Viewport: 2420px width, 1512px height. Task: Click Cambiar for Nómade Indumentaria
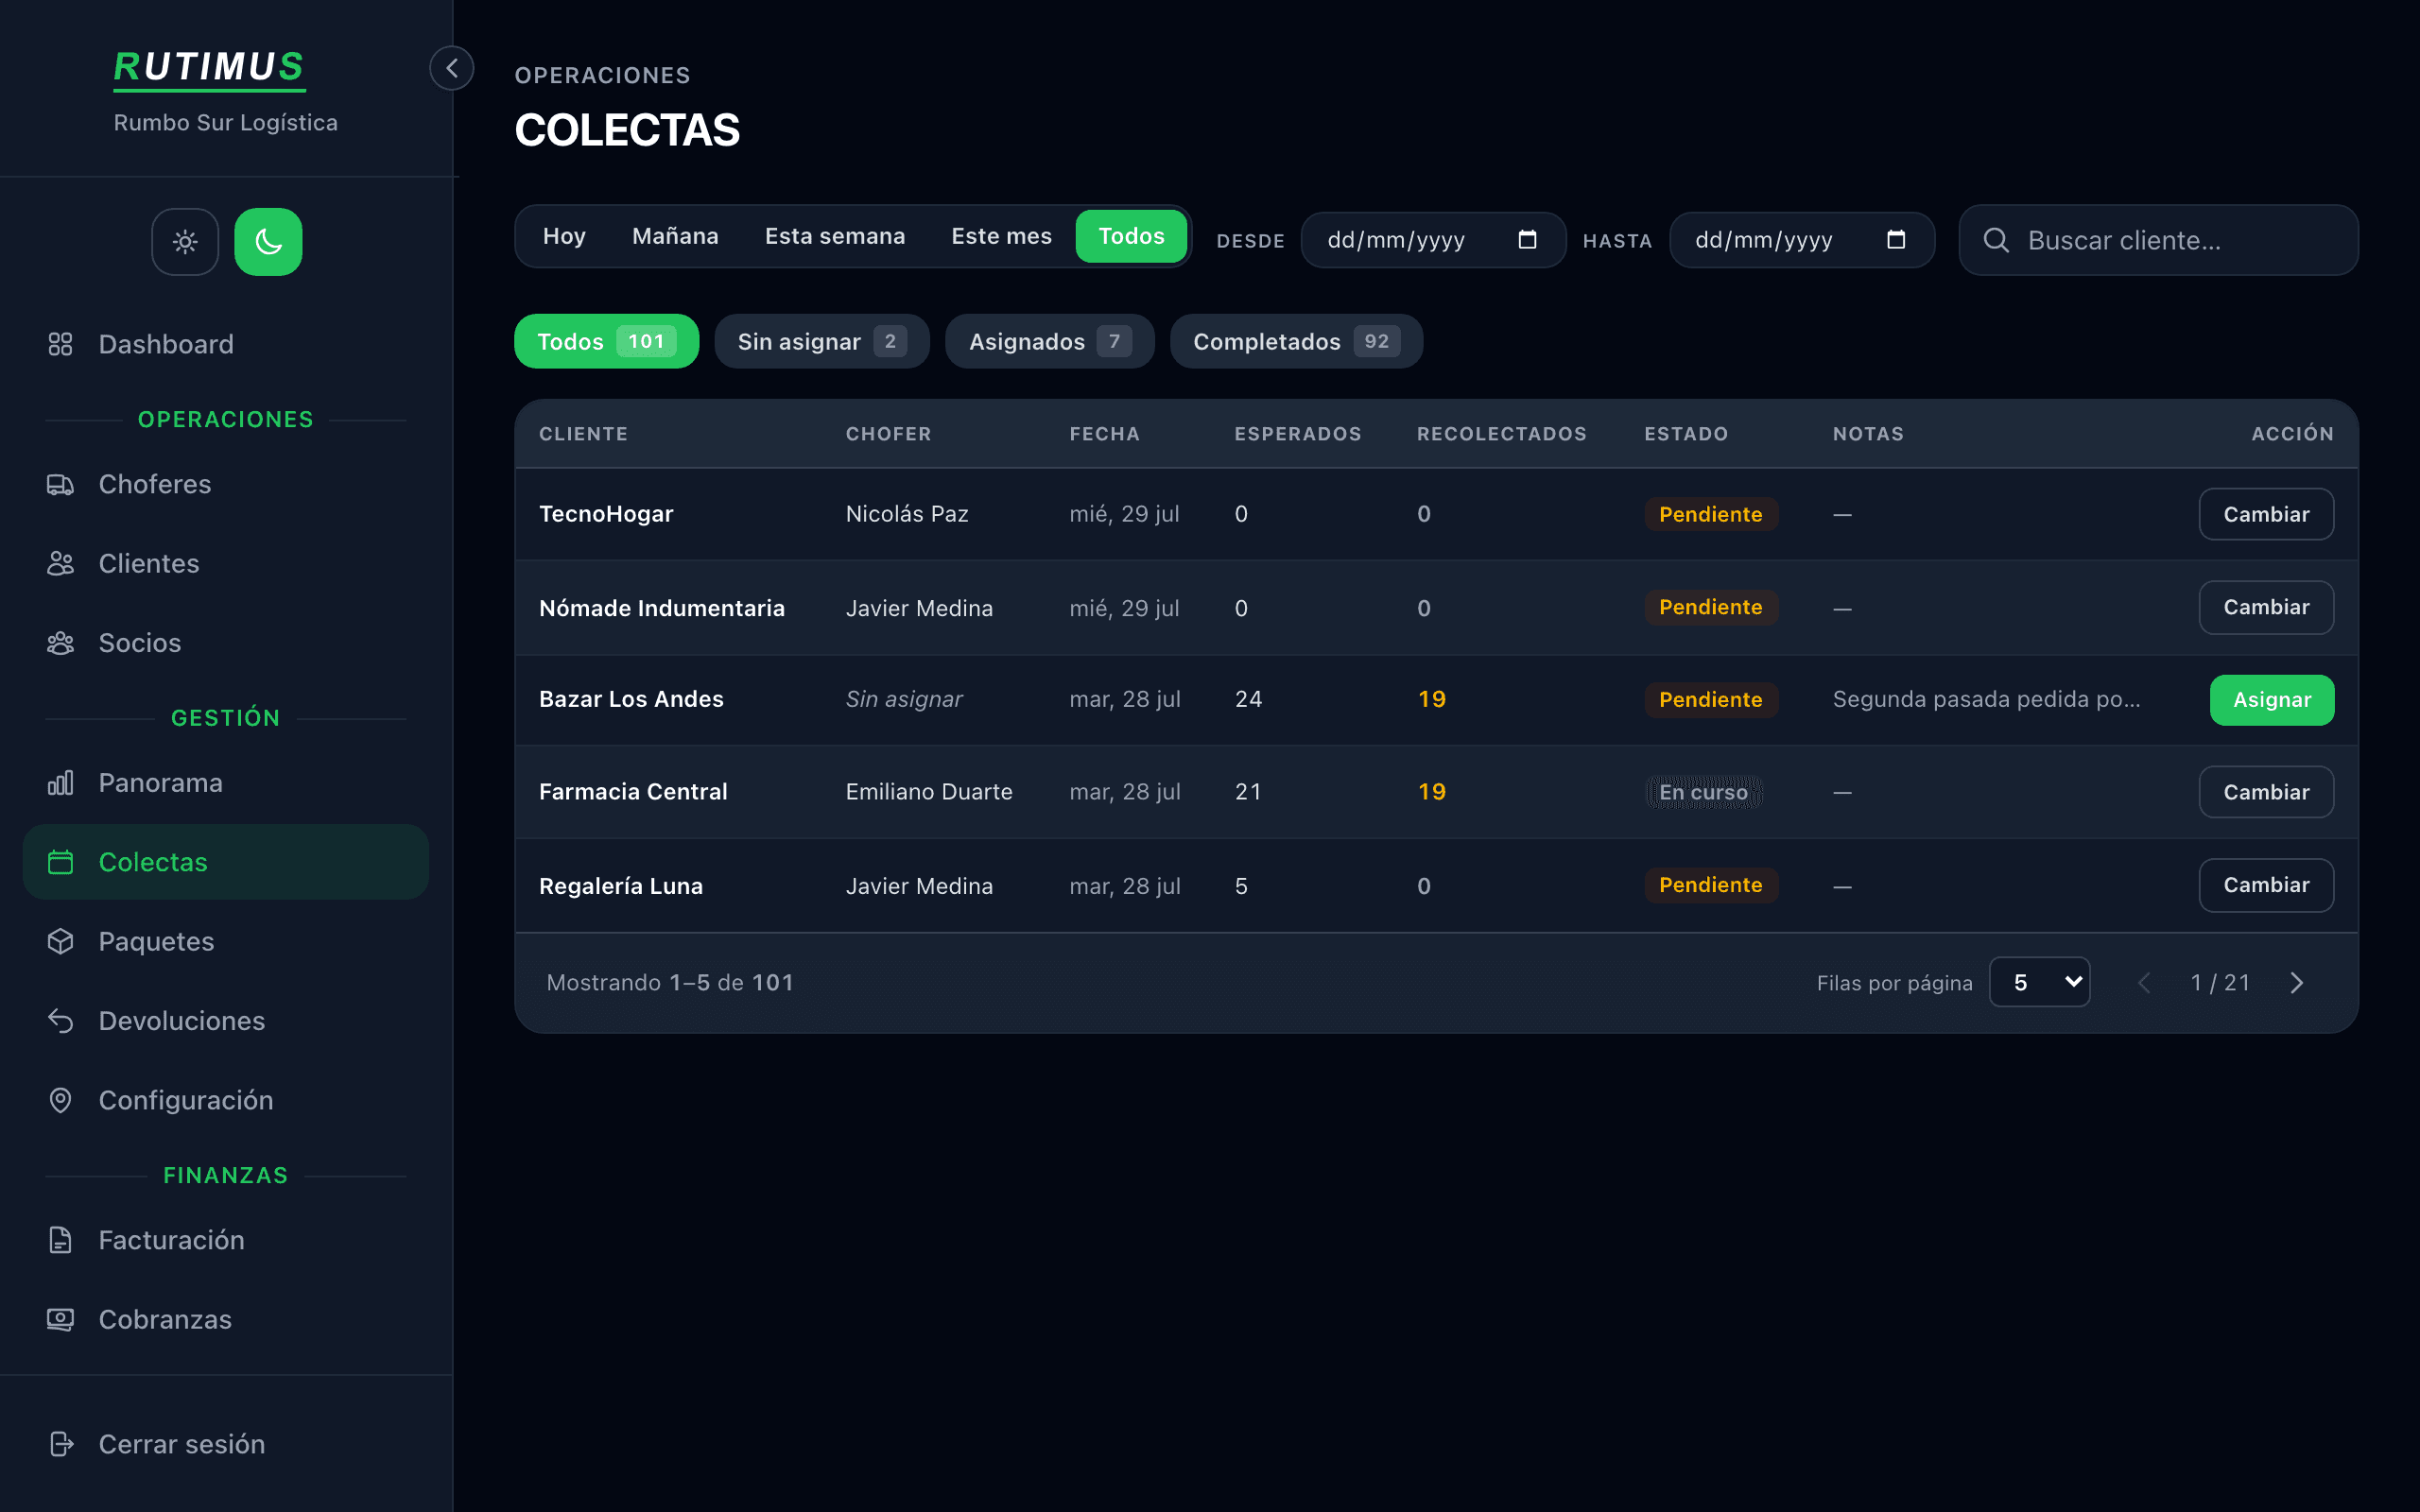point(2266,607)
